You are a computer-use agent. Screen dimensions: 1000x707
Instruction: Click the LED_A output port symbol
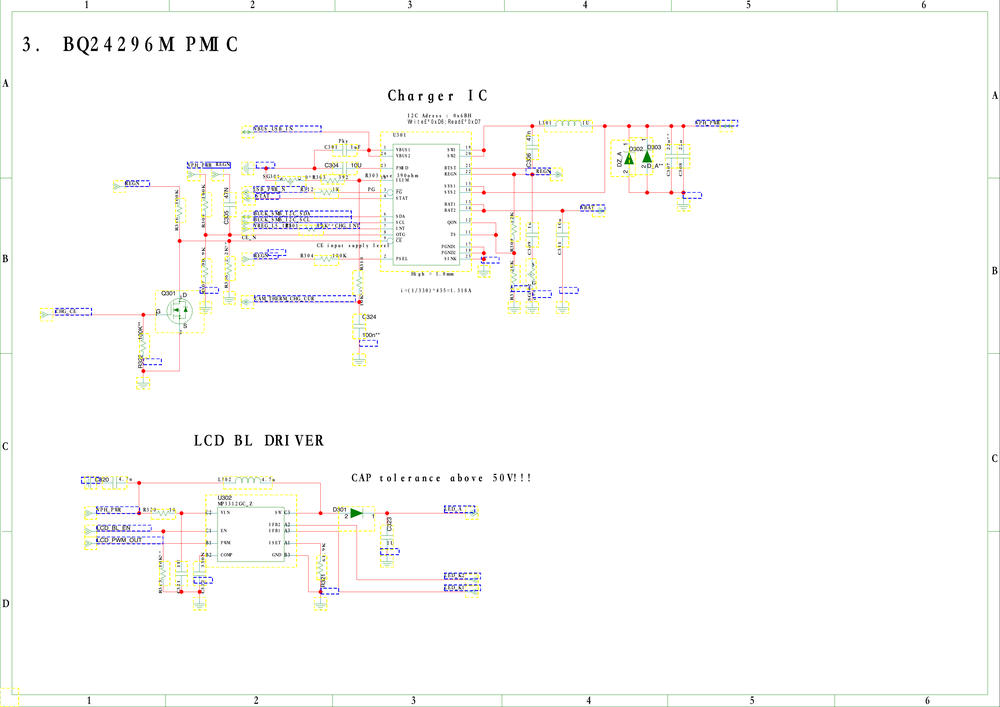[473, 513]
